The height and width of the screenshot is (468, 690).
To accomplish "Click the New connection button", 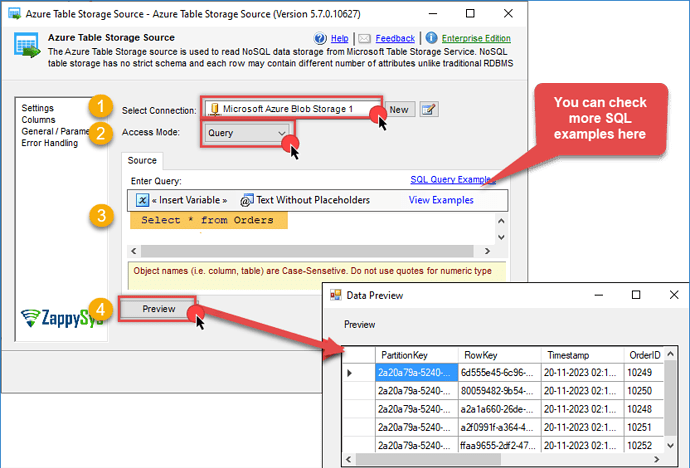I will [399, 110].
